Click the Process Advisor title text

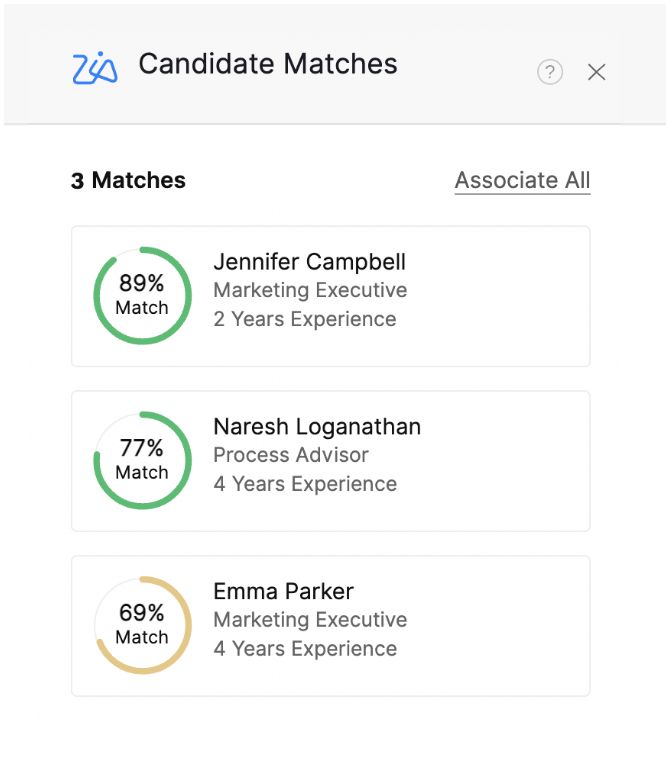click(291, 455)
